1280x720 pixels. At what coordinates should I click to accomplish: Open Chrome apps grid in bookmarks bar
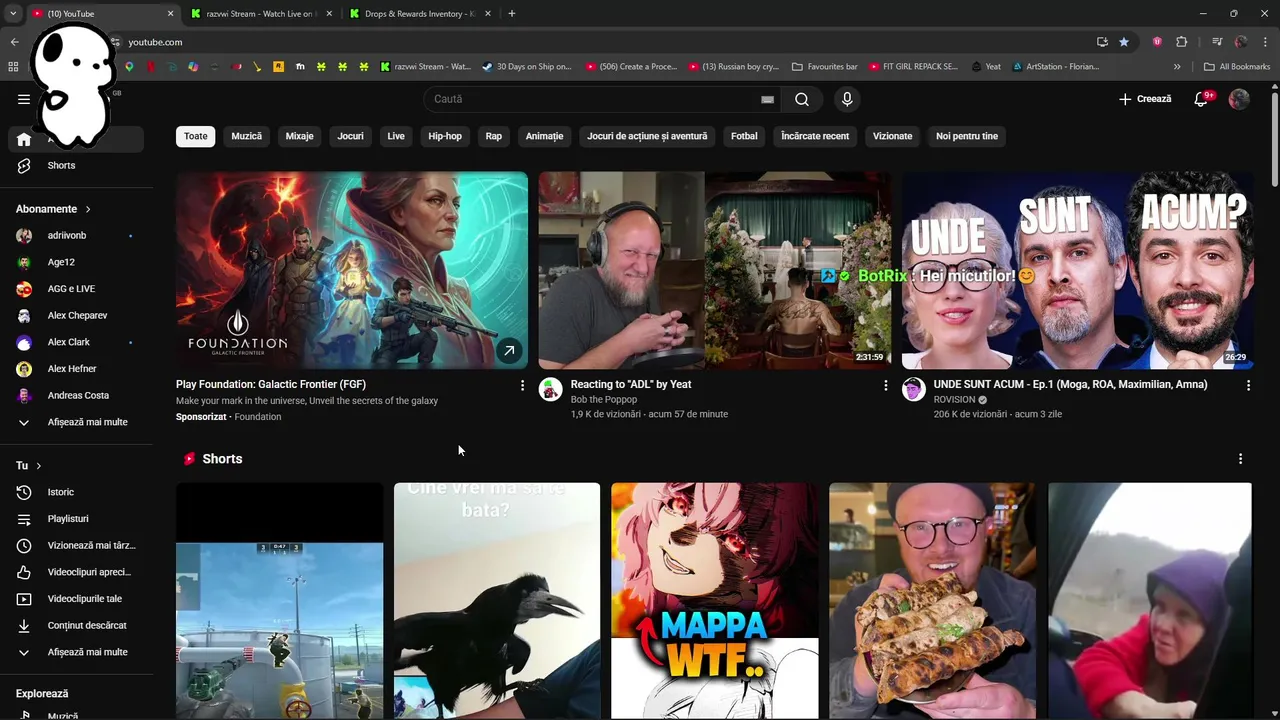pos(13,67)
